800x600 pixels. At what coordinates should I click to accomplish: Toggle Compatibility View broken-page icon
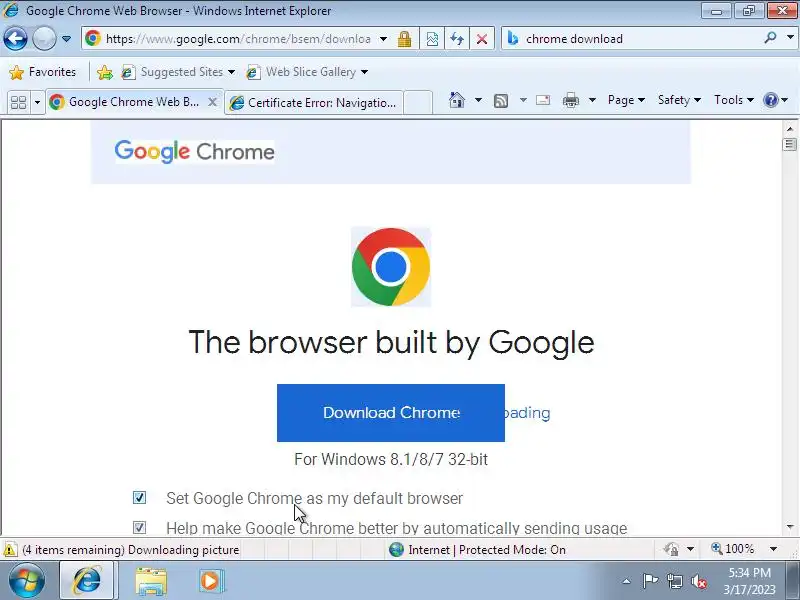432,39
